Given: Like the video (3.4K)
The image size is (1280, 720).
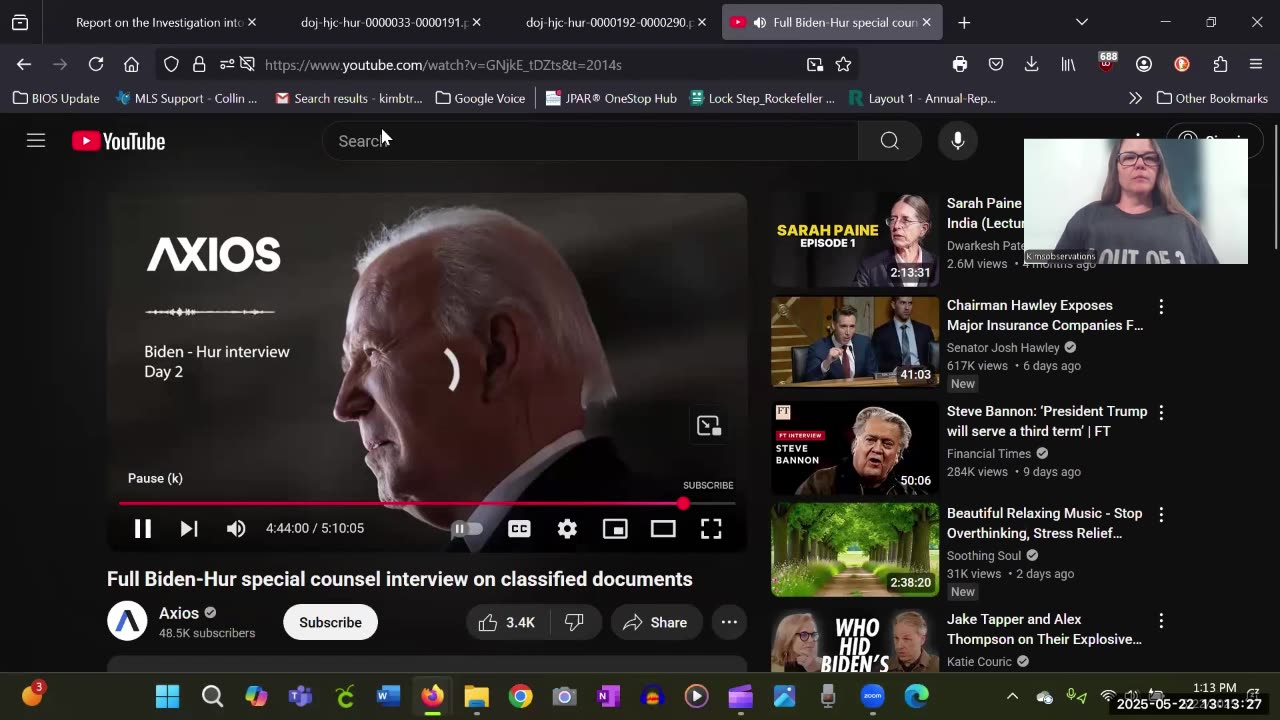Looking at the screenshot, I should coord(507,622).
